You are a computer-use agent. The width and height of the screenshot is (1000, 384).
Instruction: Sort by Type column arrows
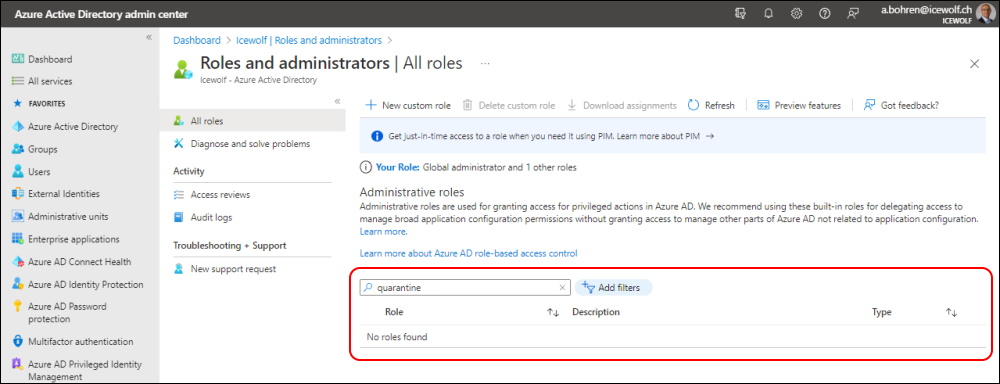coord(952,313)
